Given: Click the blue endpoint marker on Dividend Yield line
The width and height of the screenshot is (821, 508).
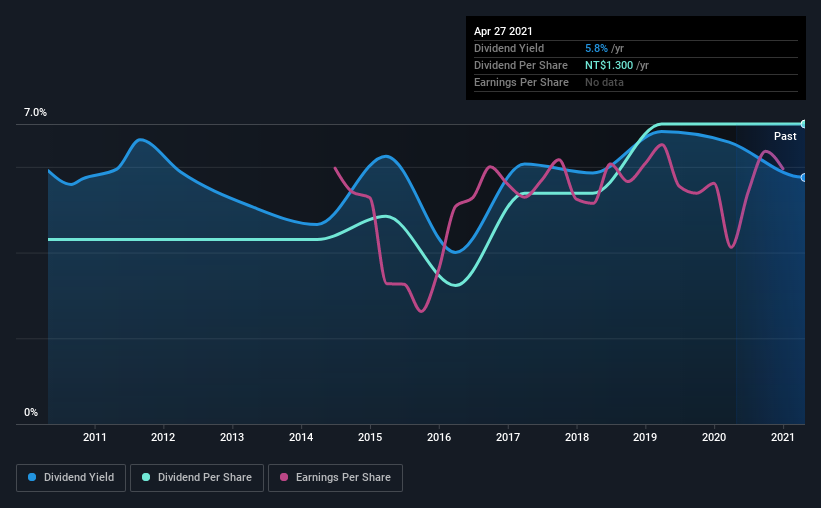Looking at the screenshot, I should [804, 178].
